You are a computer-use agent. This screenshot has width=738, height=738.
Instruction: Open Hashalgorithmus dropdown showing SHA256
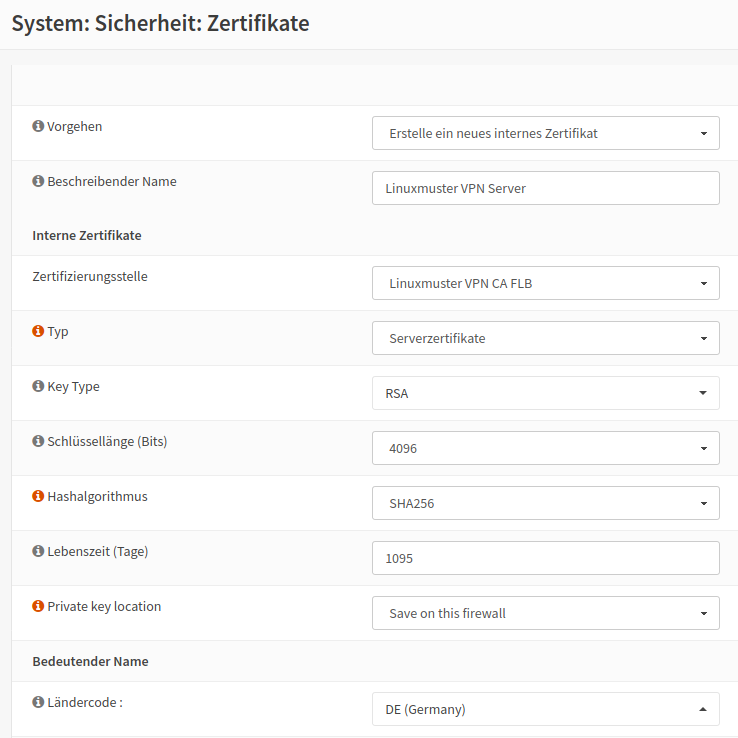point(545,503)
